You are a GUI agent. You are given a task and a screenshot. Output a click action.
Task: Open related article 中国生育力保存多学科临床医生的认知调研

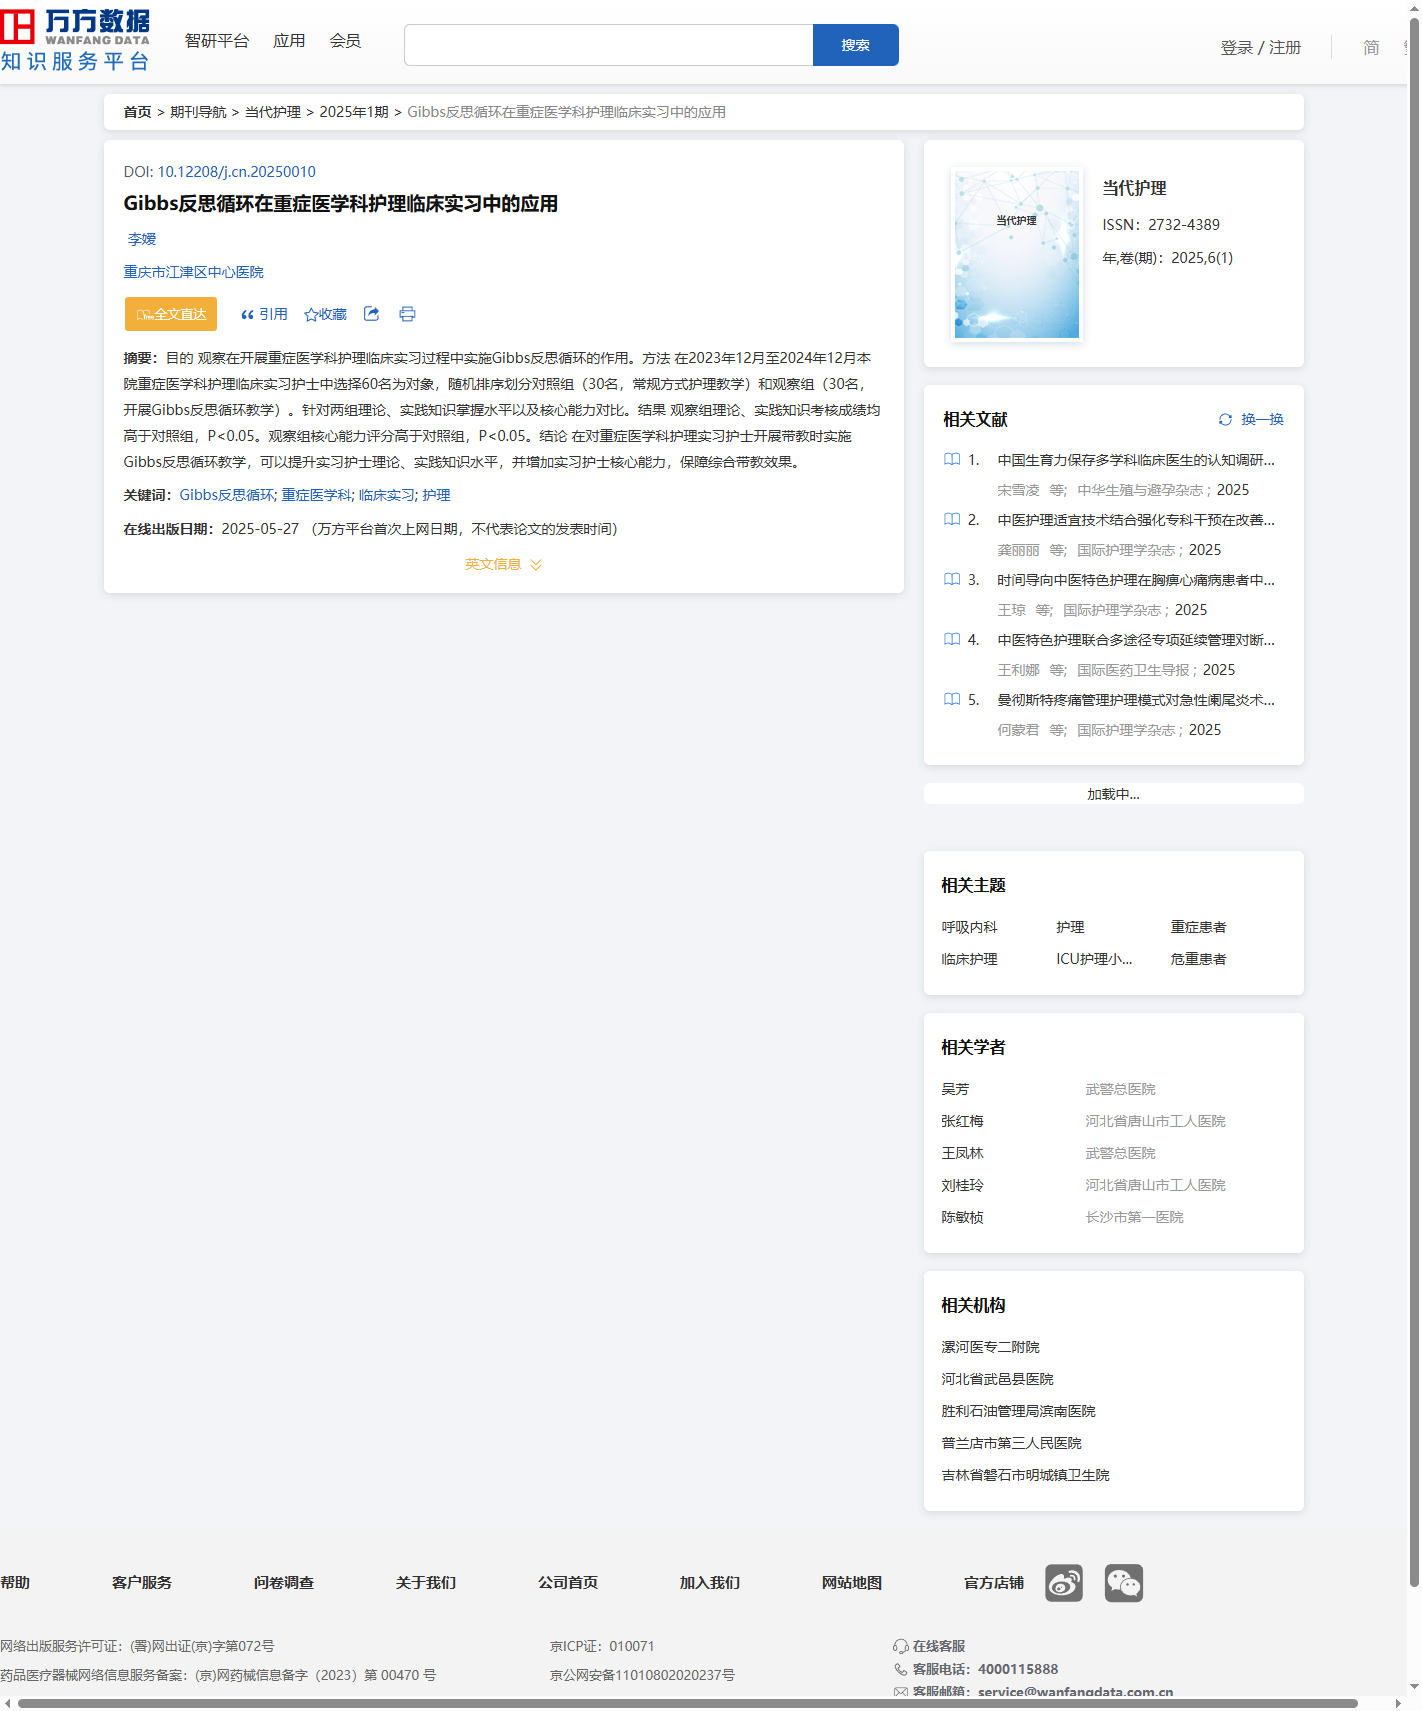pyautogui.click(x=1136, y=460)
